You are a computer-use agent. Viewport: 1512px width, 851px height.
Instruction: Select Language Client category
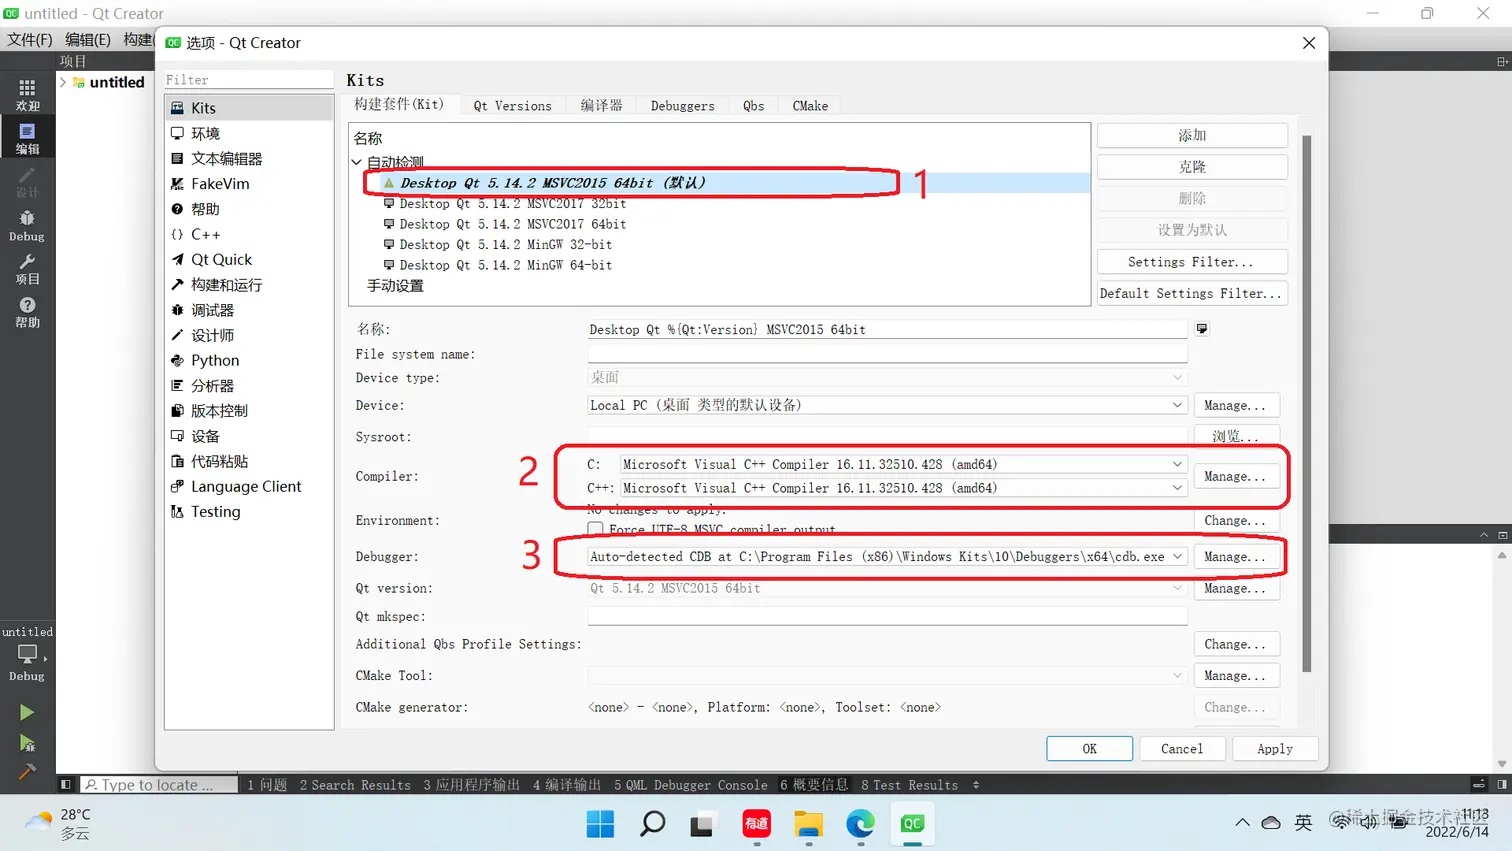(x=249, y=486)
